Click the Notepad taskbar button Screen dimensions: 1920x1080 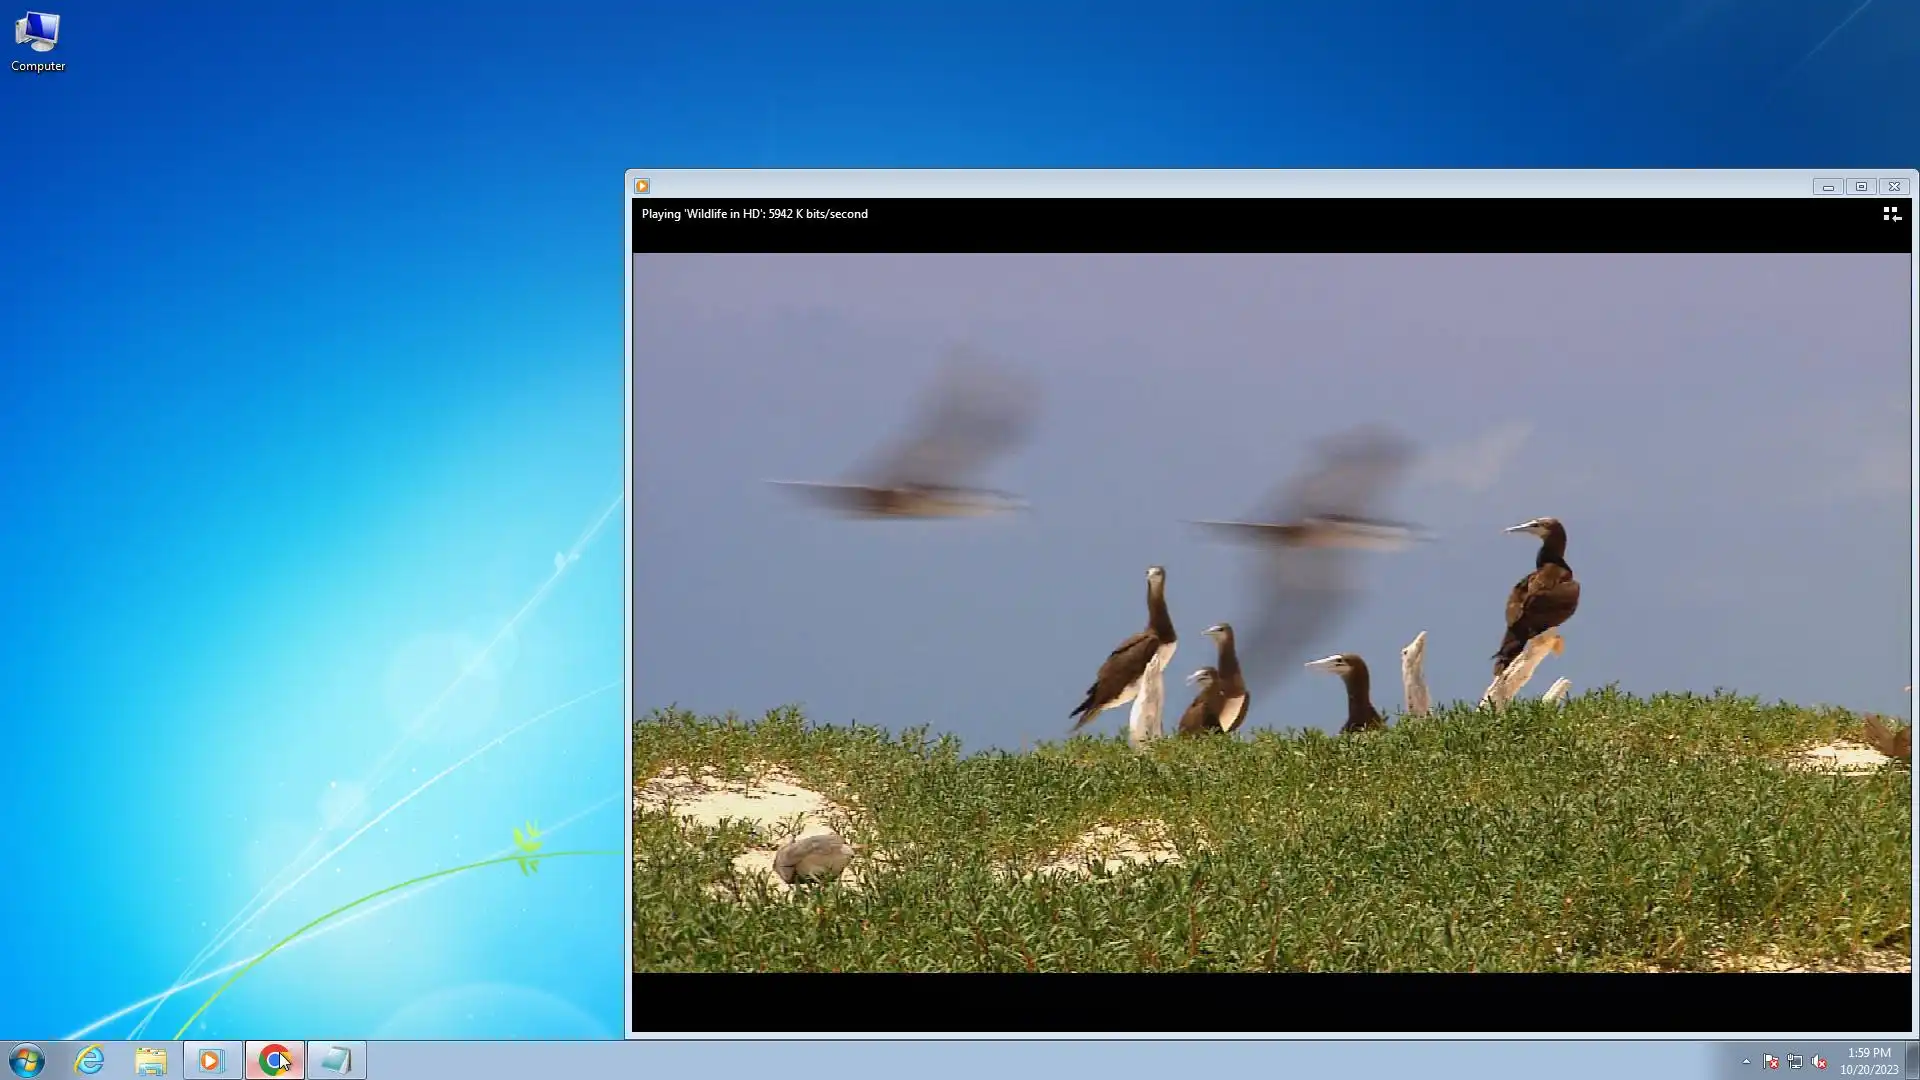[x=336, y=1060]
